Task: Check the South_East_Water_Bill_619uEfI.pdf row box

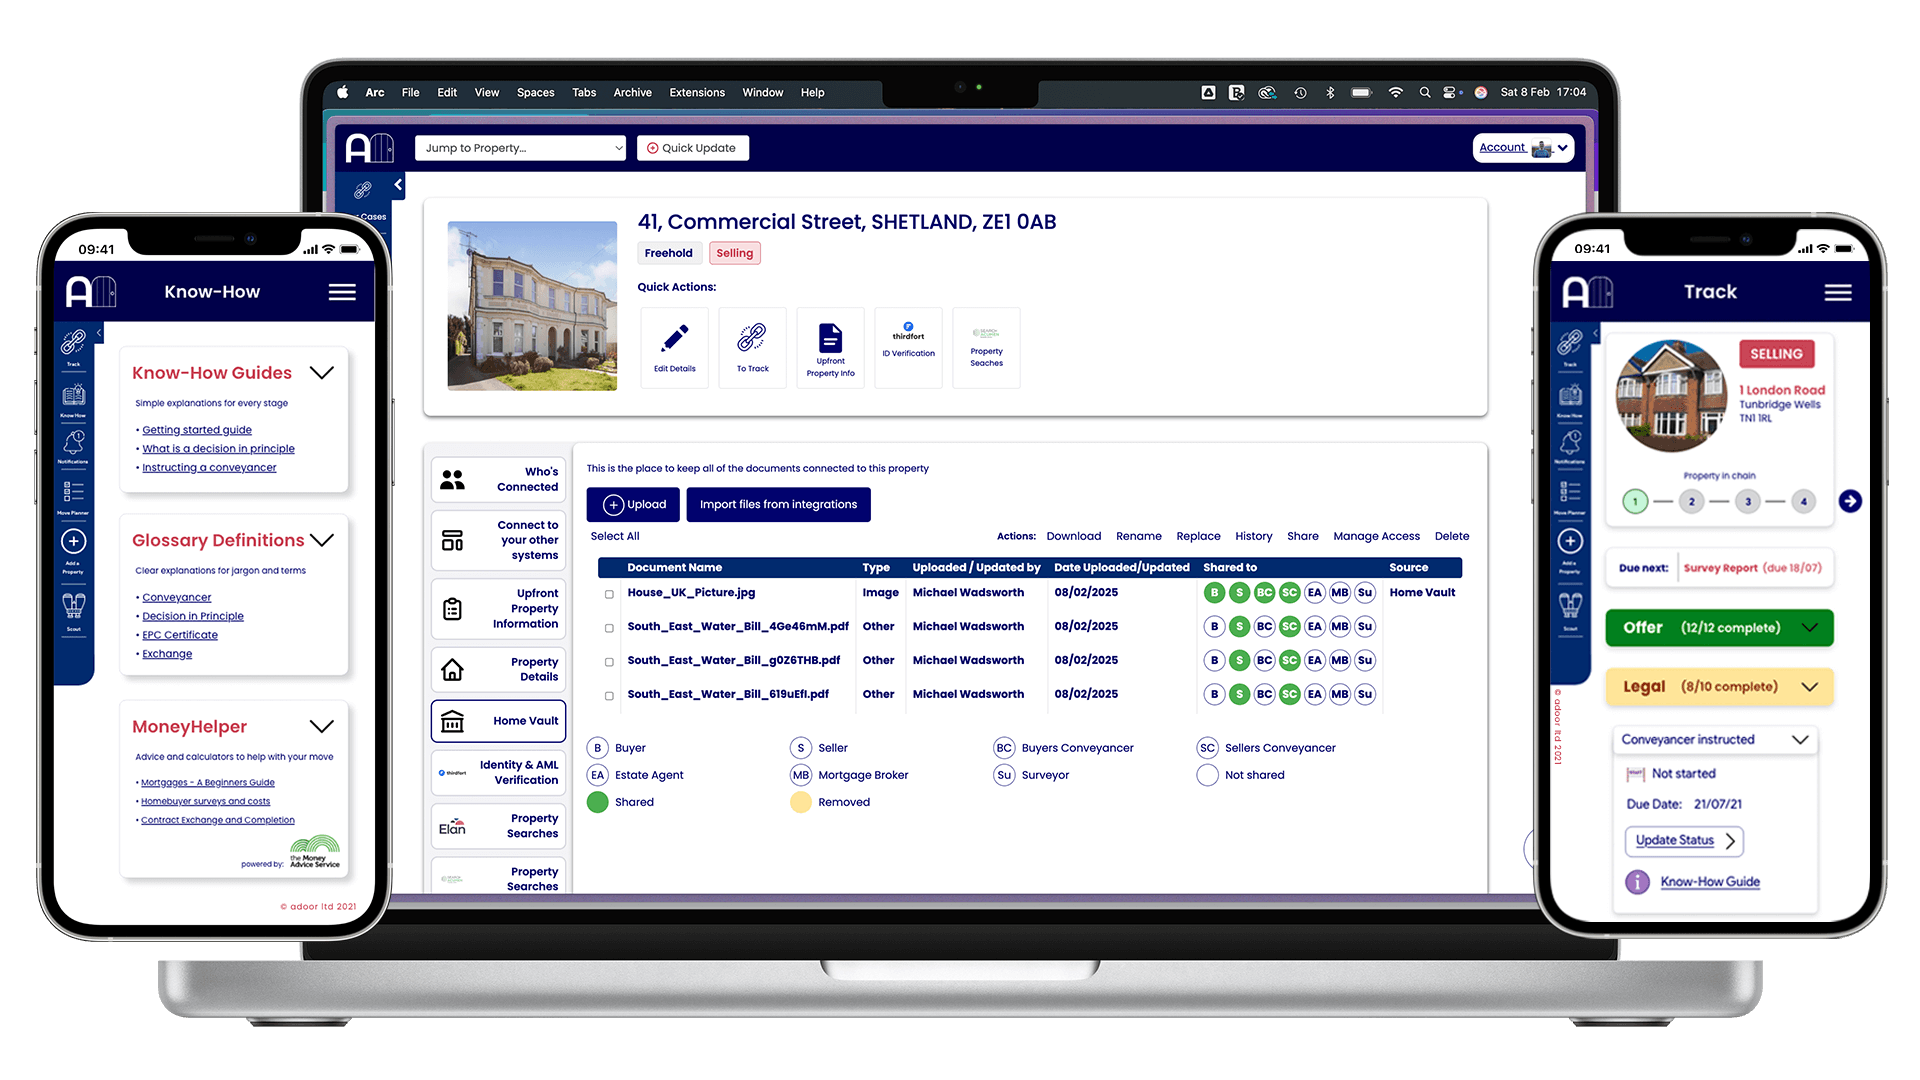Action: (x=609, y=696)
